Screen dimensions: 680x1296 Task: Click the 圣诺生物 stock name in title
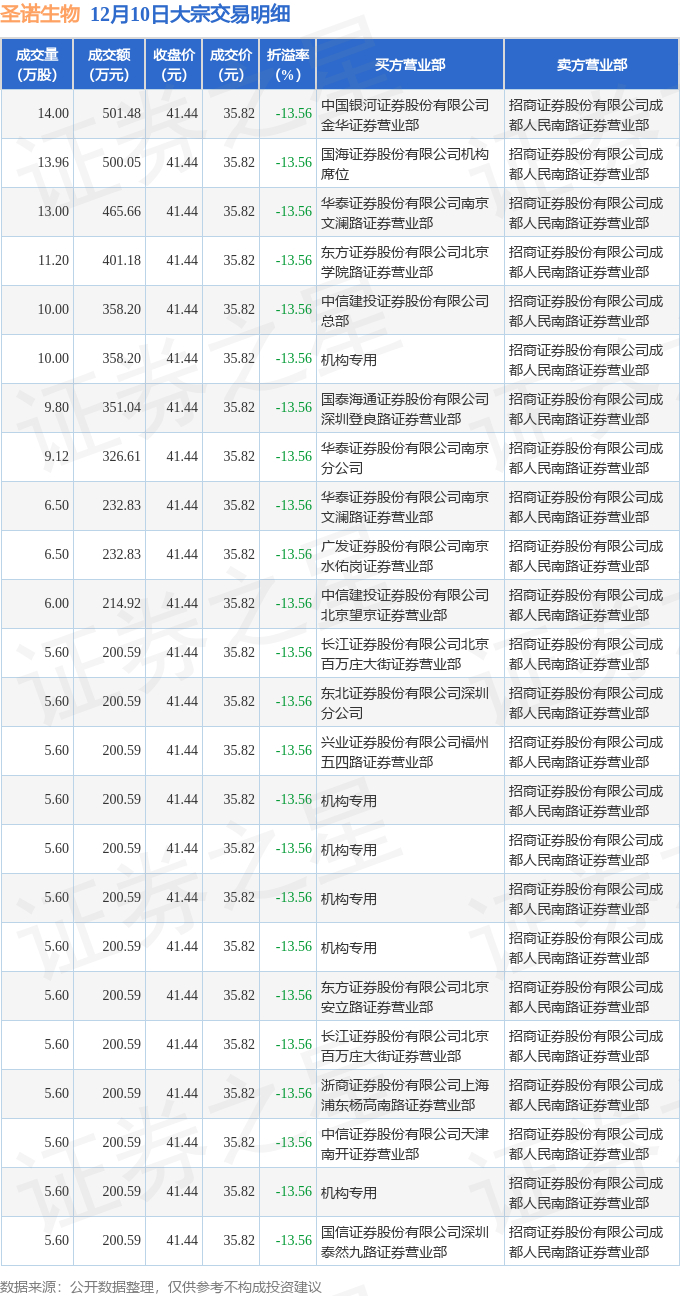[40, 14]
